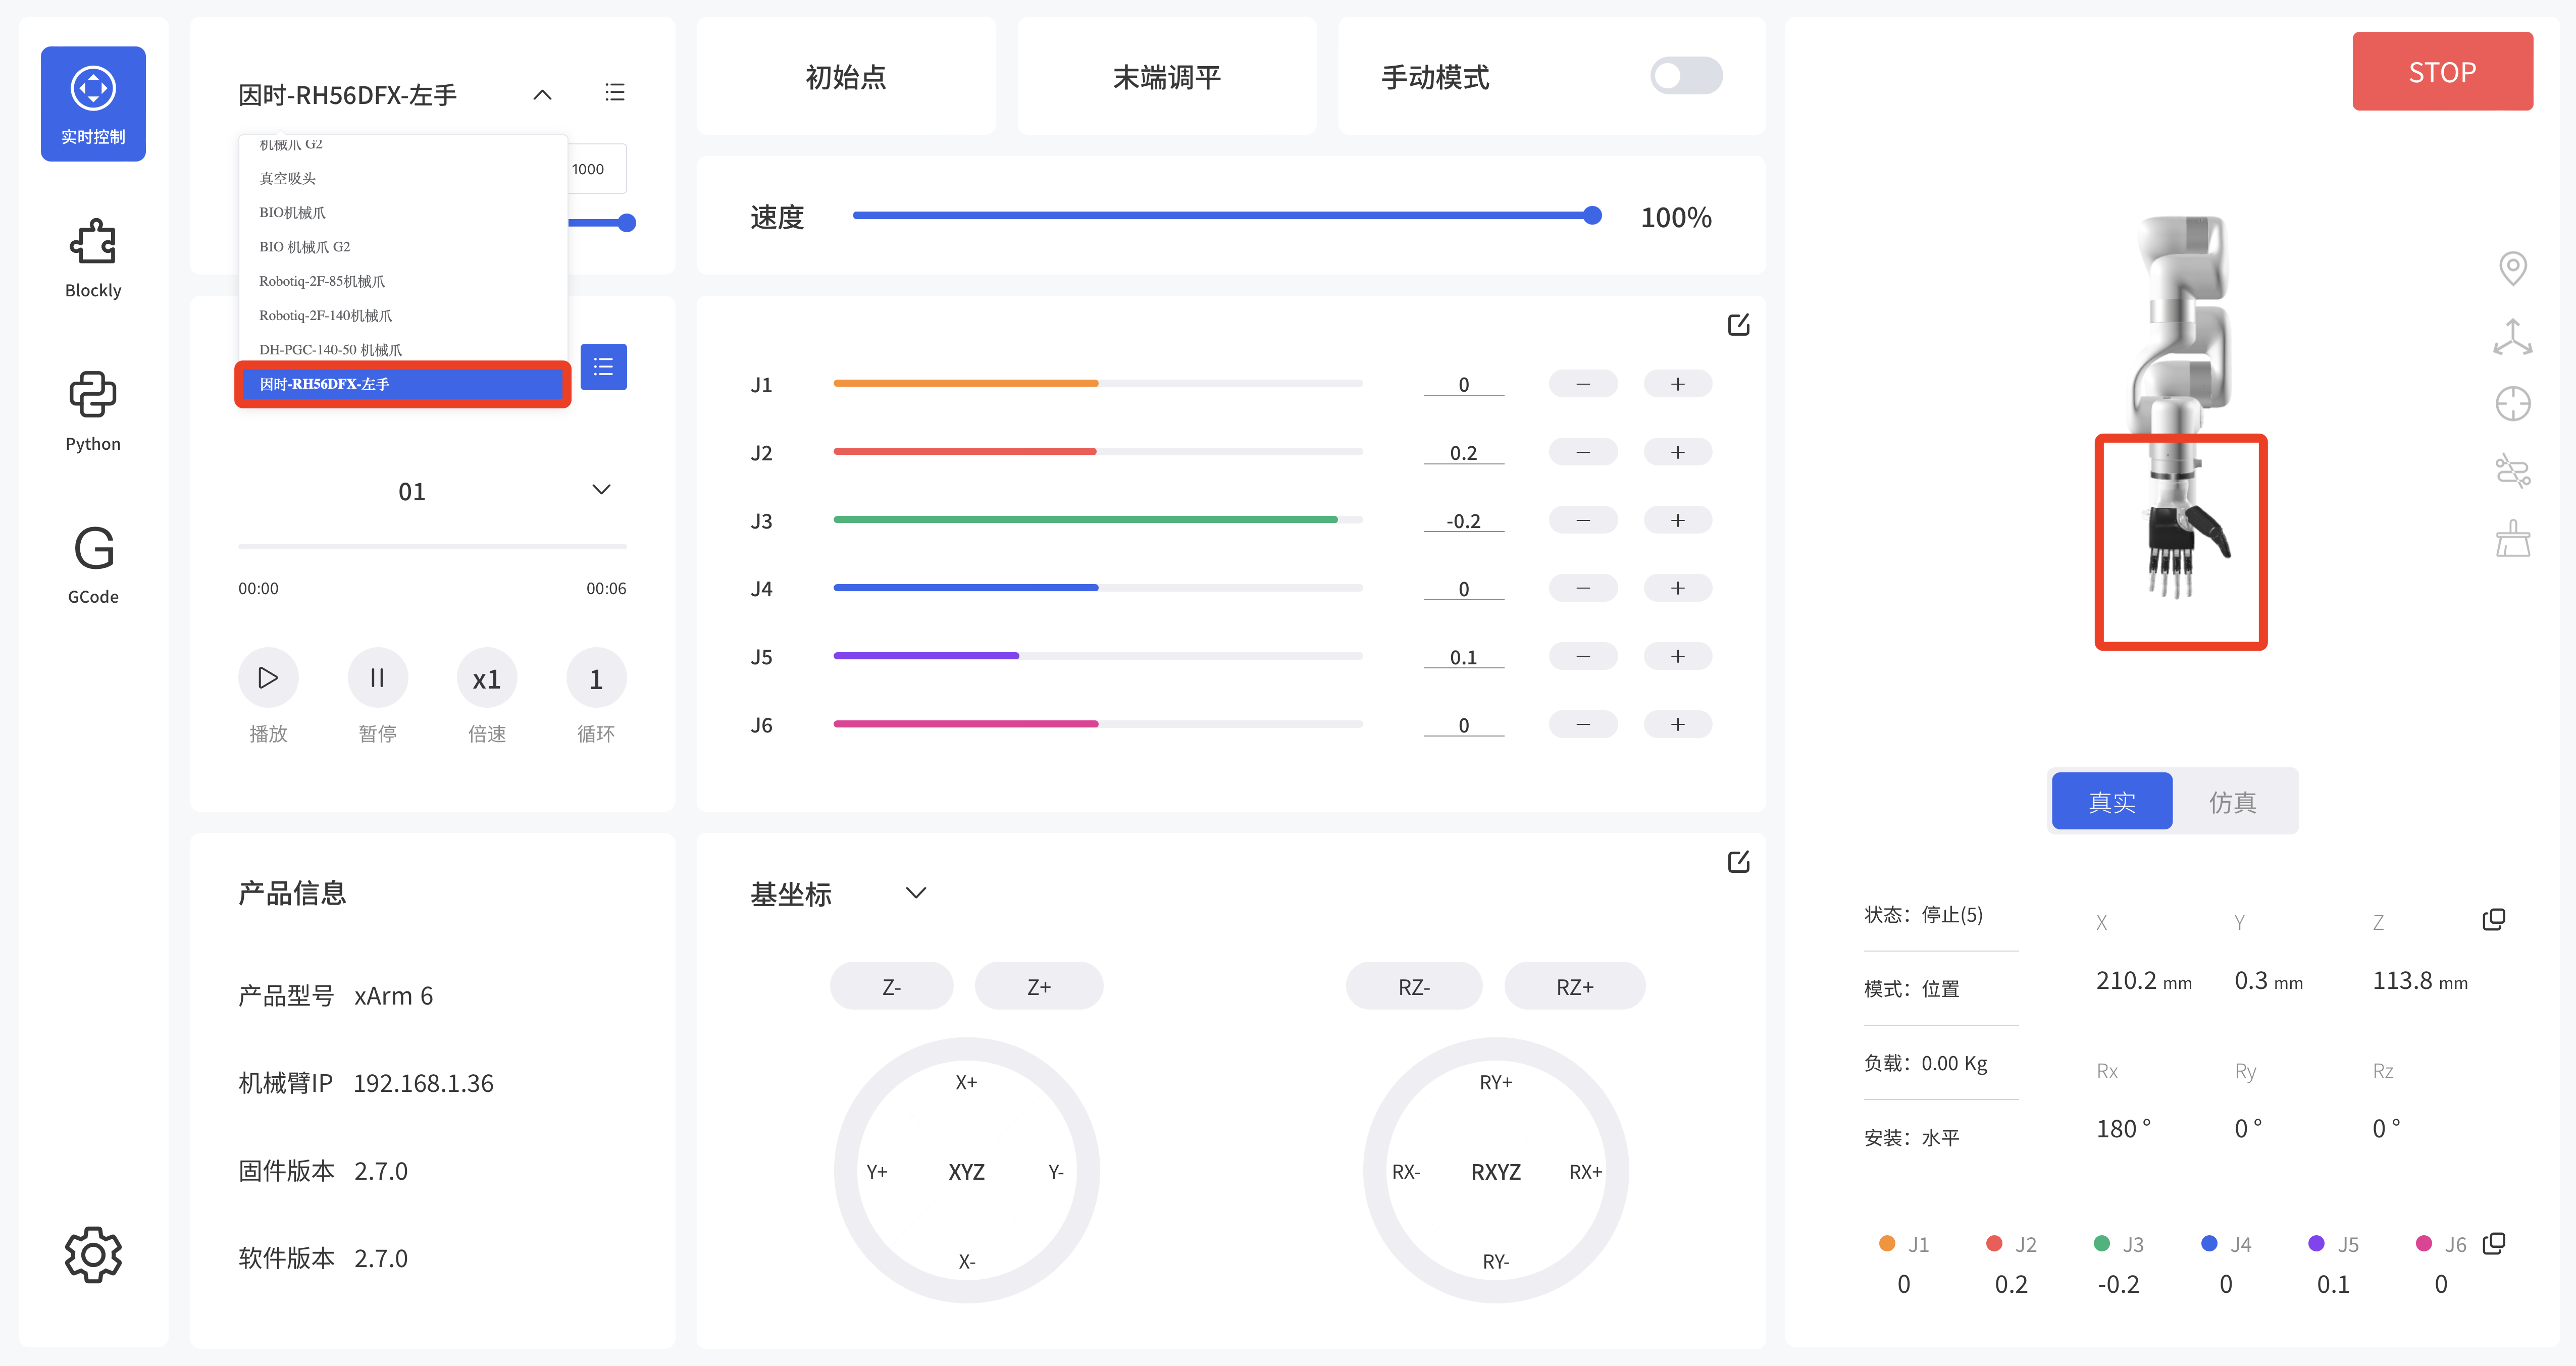Click the 初始点 initial point button
The height and width of the screenshot is (1366, 2576).
coord(846,76)
